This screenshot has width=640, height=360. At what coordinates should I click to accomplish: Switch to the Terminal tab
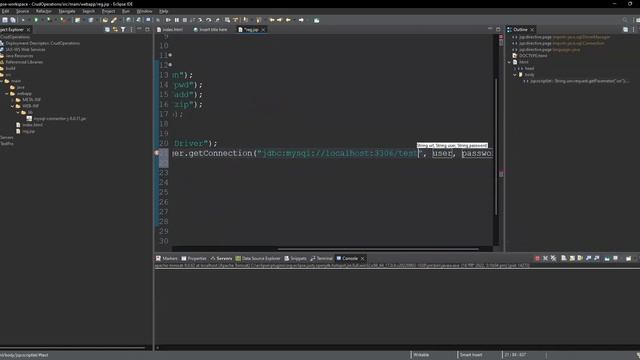[322, 258]
